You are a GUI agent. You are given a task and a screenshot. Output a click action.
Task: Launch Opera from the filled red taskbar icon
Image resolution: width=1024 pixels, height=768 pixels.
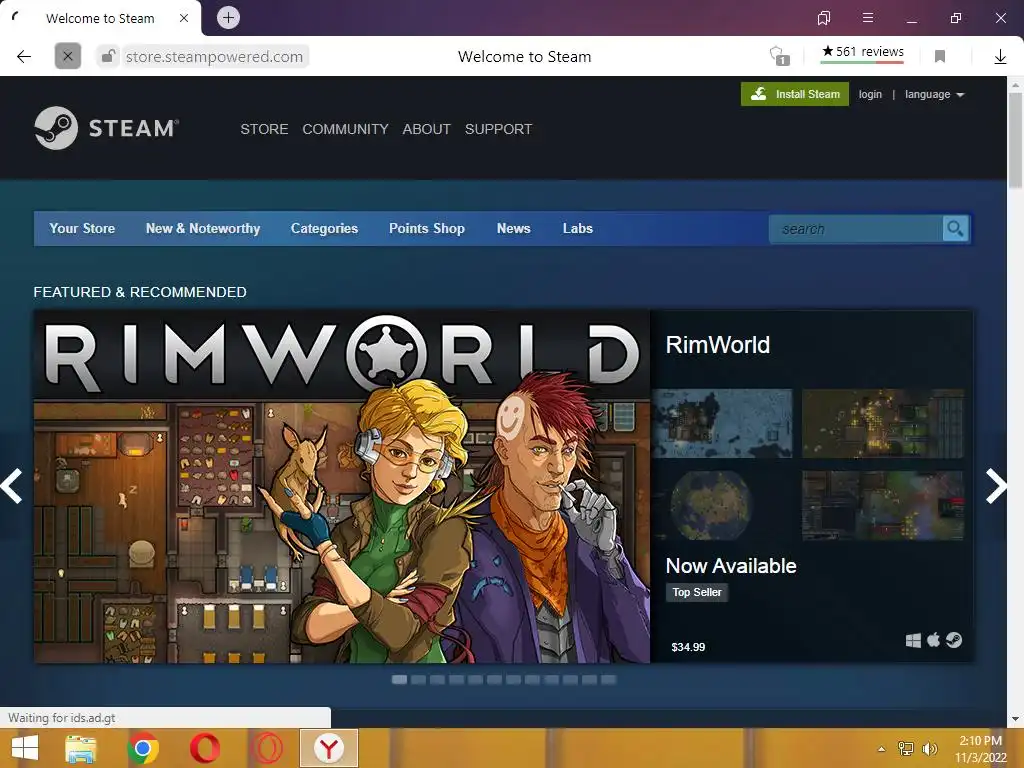(x=204, y=748)
